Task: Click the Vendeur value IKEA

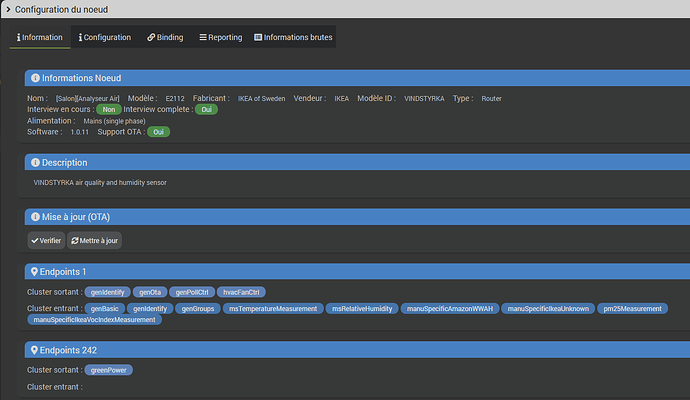Action: pos(341,99)
